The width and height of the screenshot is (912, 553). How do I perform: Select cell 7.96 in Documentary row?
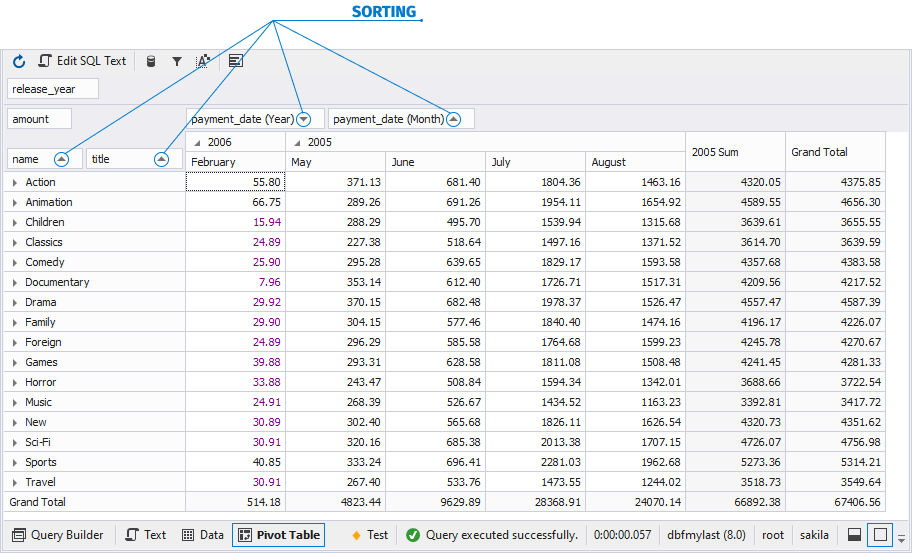236,282
